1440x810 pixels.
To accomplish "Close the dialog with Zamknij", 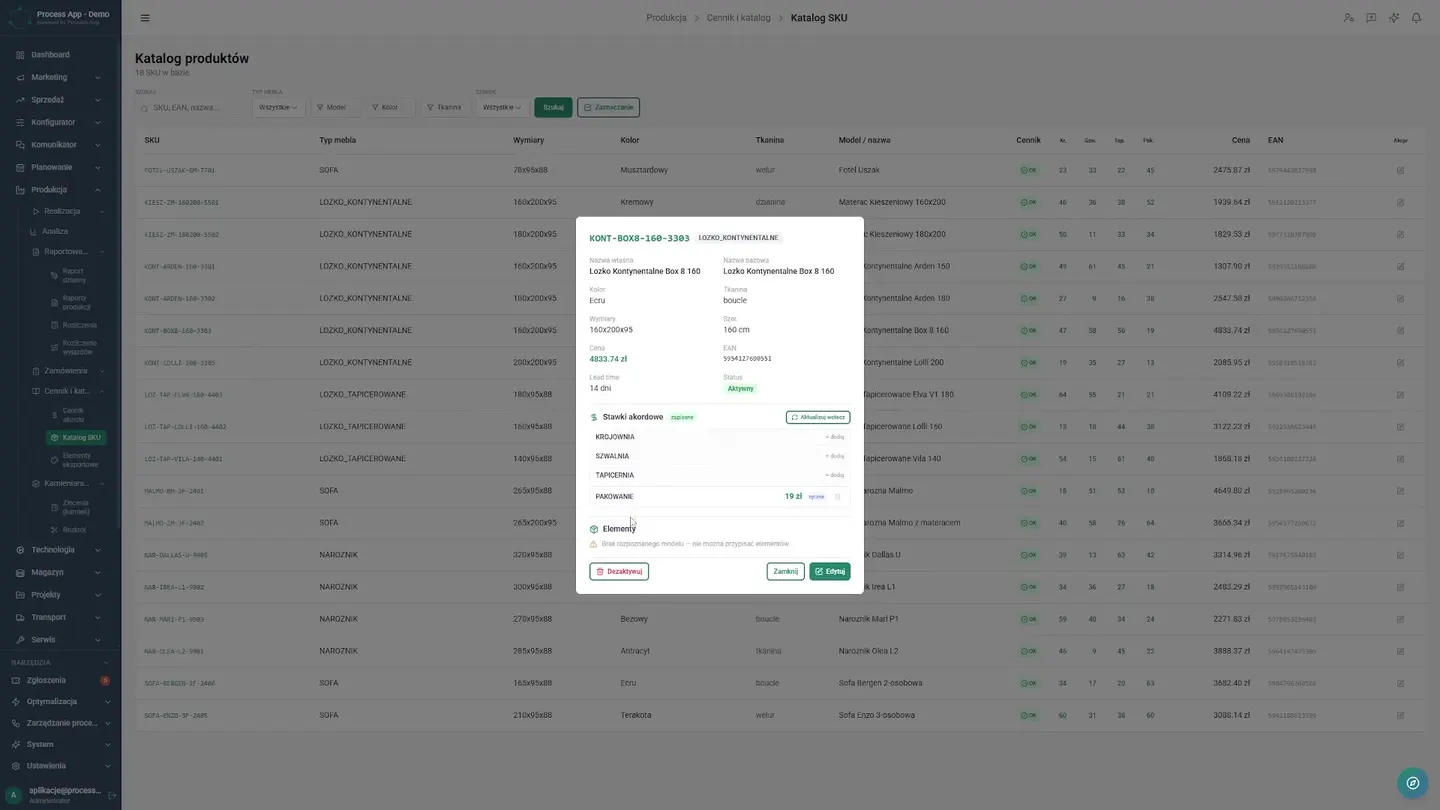I will tap(785, 572).
